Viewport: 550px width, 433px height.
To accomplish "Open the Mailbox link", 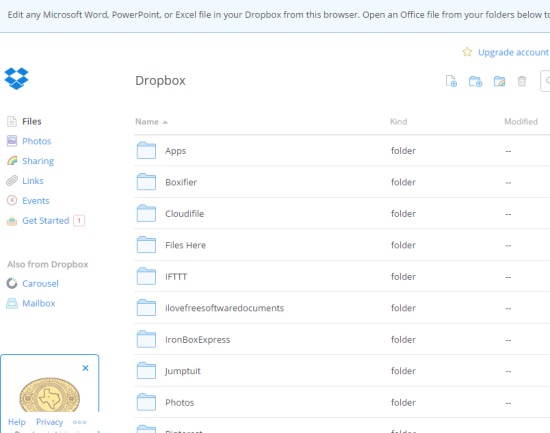I will coord(39,303).
